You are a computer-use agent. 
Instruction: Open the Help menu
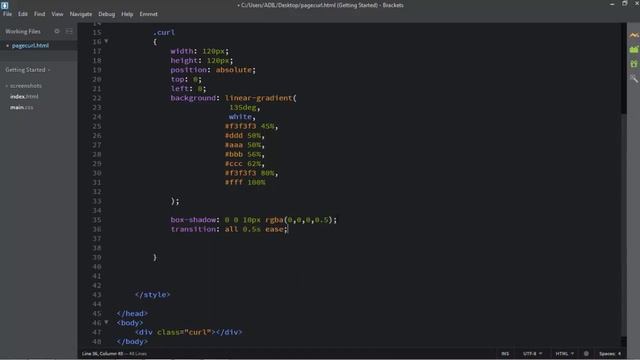pyautogui.click(x=127, y=14)
